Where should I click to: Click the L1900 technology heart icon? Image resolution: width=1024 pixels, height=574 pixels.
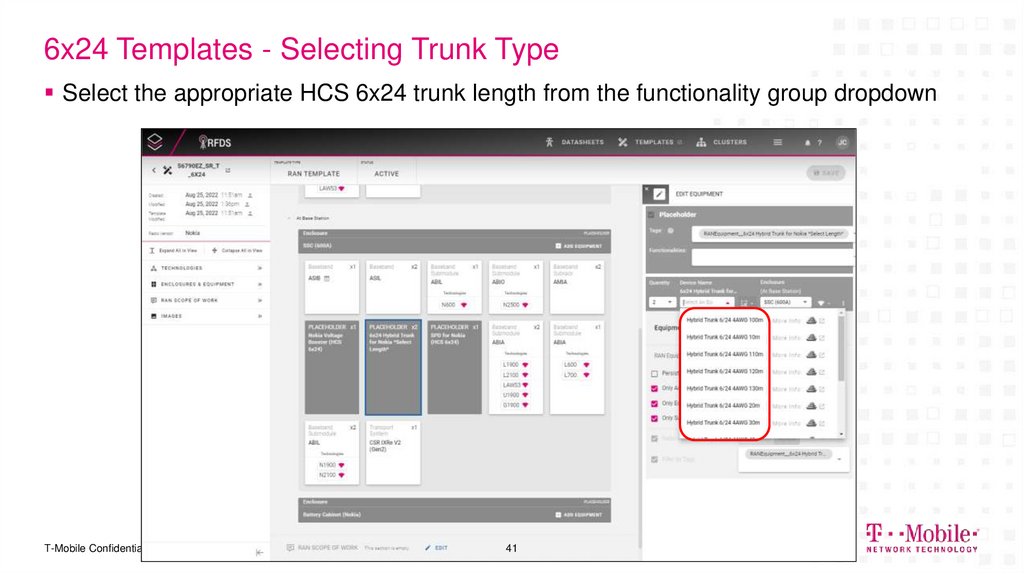(525, 365)
